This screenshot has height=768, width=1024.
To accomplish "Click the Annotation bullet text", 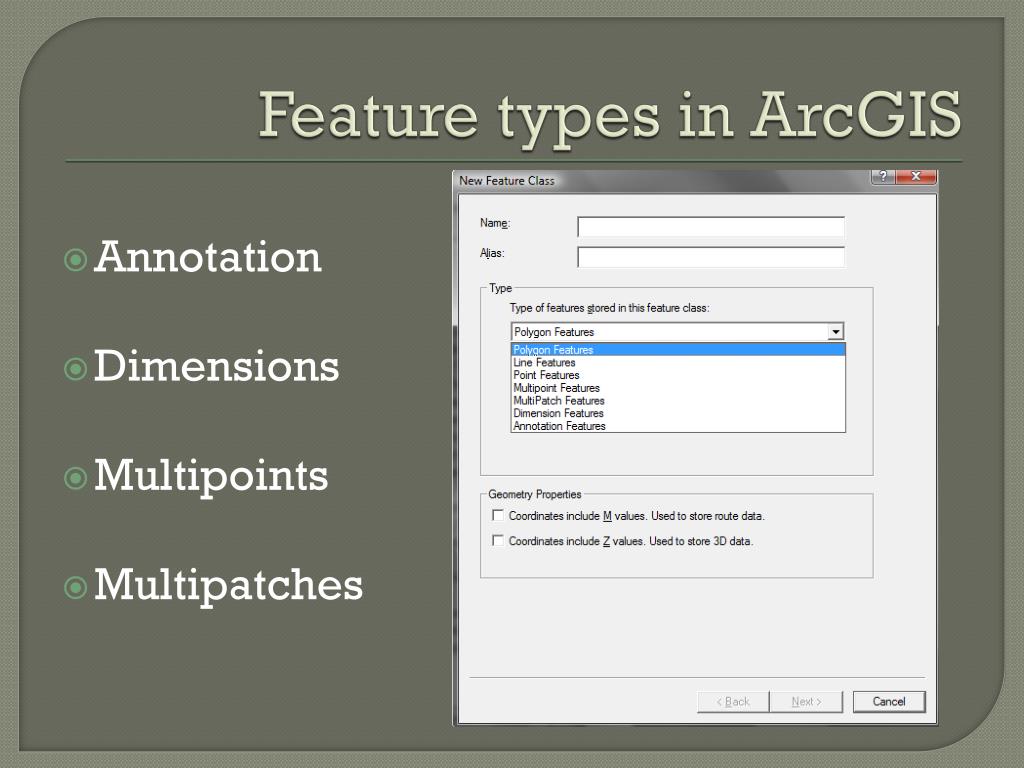I will point(208,257).
